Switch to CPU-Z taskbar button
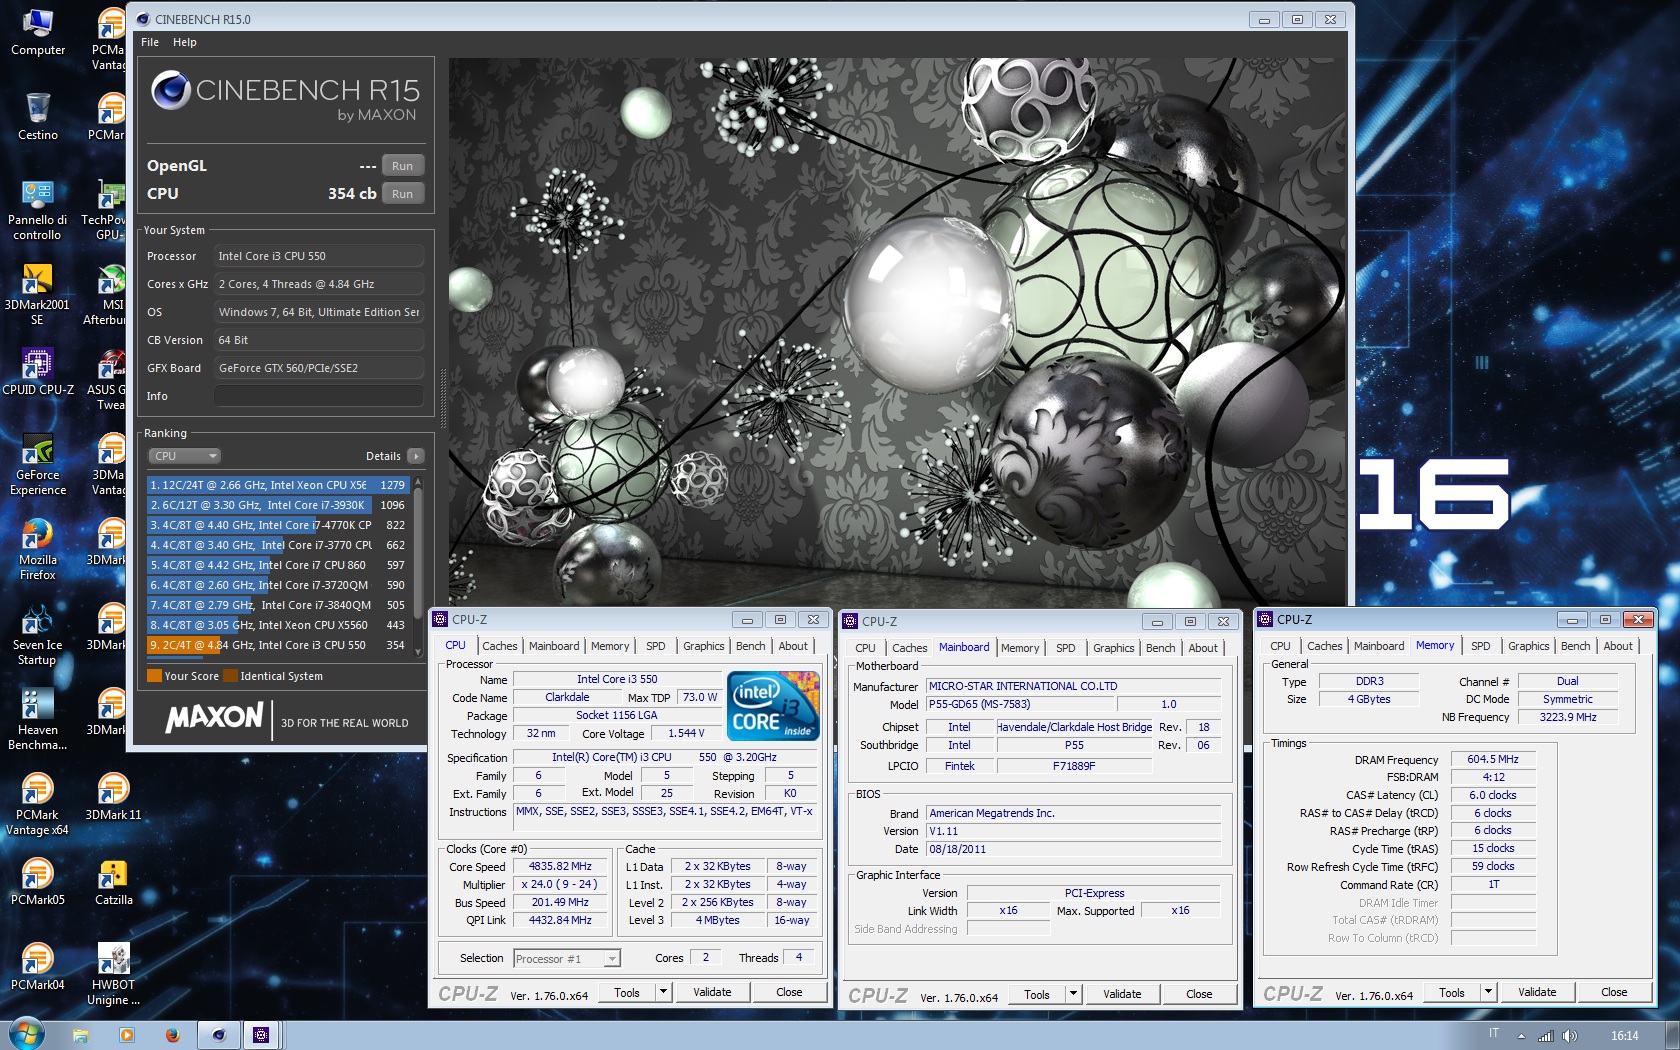Image resolution: width=1680 pixels, height=1050 pixels. (x=261, y=1035)
